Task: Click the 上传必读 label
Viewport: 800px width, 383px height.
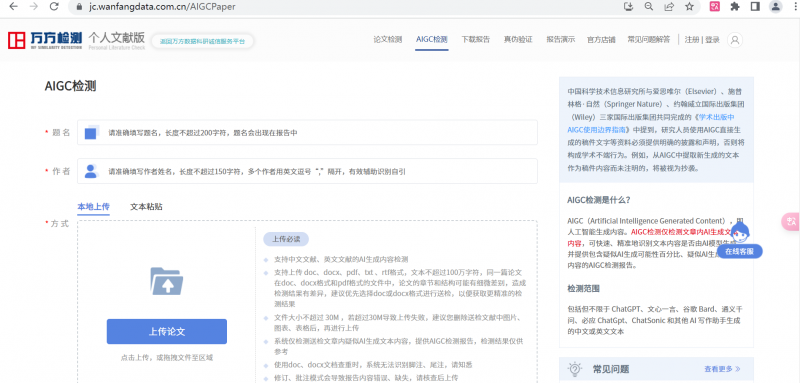Action: 286,239
